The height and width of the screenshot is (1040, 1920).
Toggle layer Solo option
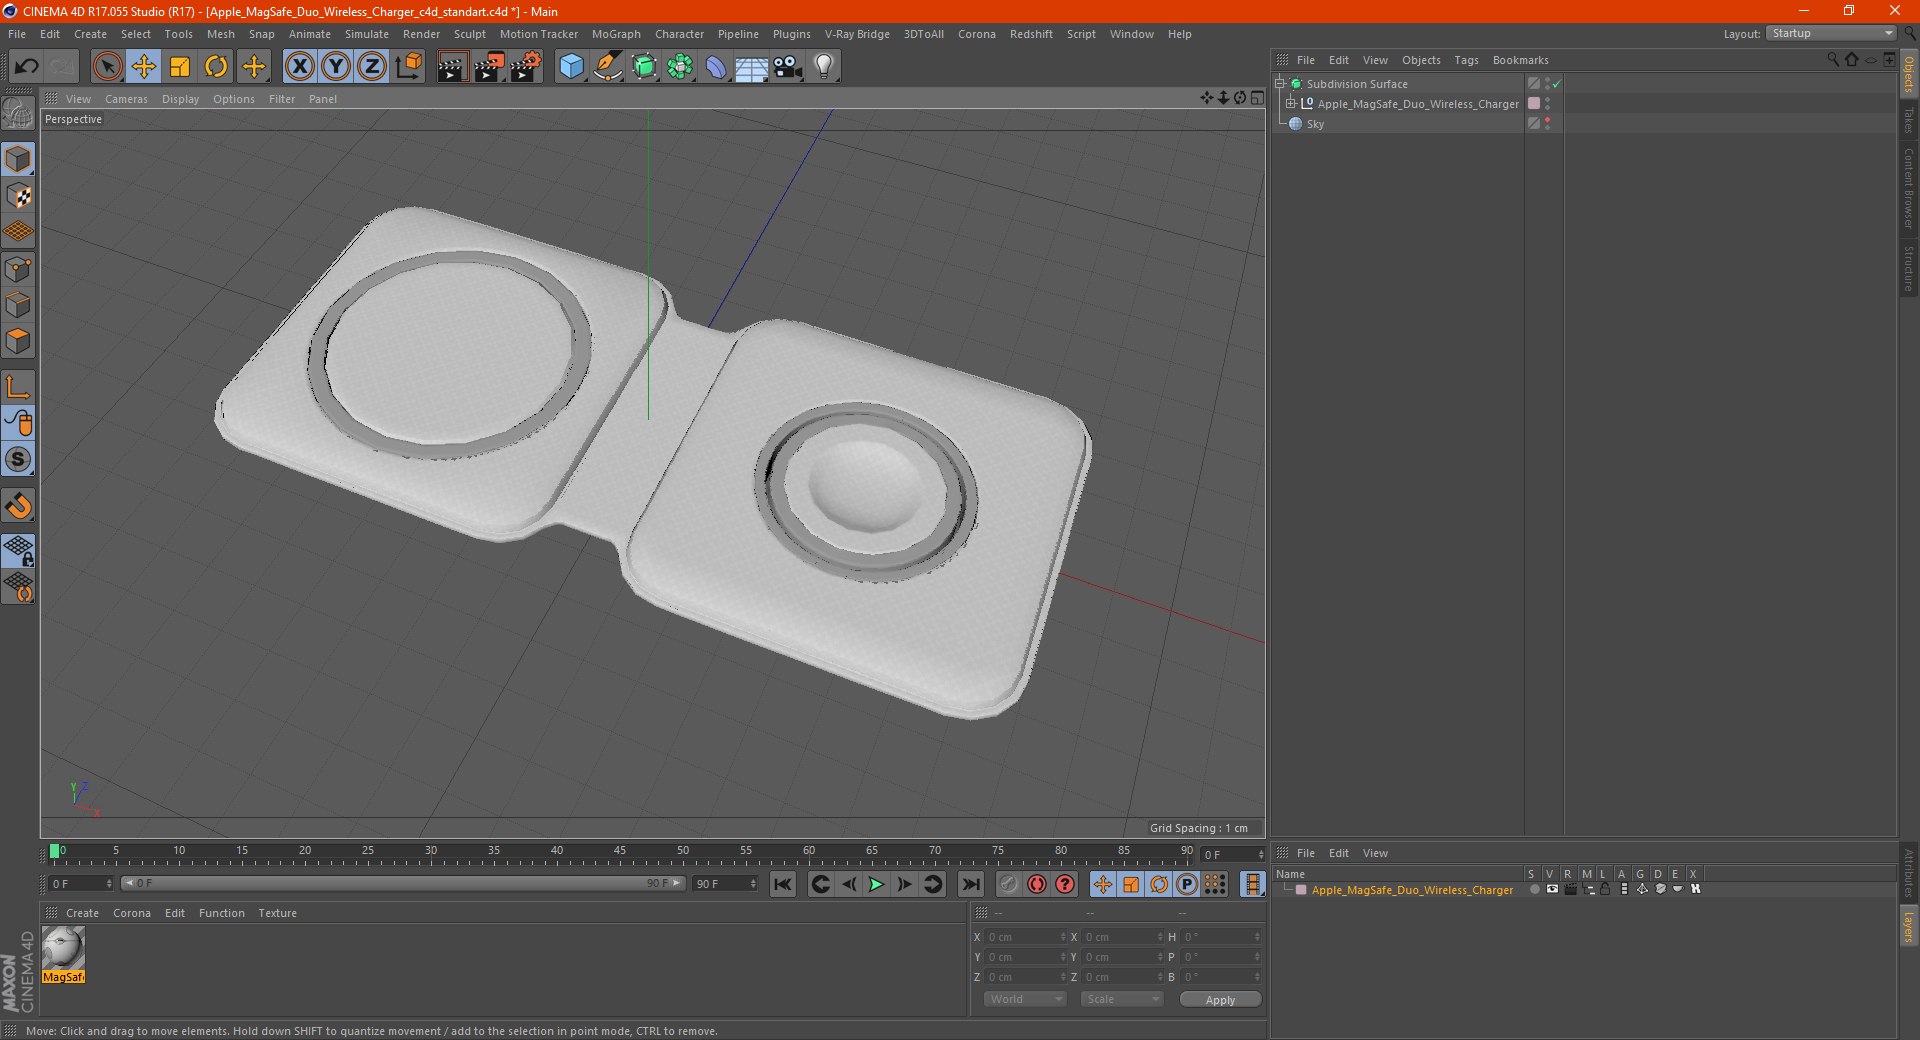click(x=1534, y=890)
